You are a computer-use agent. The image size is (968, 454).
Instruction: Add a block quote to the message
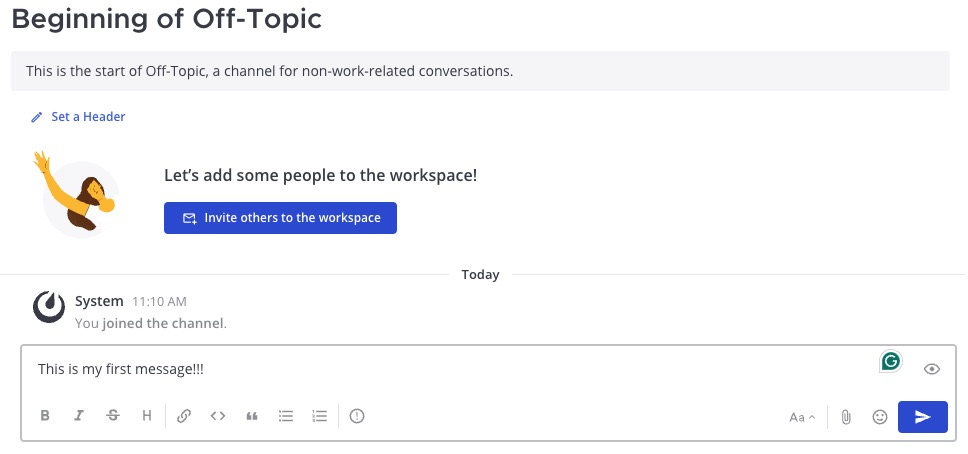pyautogui.click(x=252, y=417)
